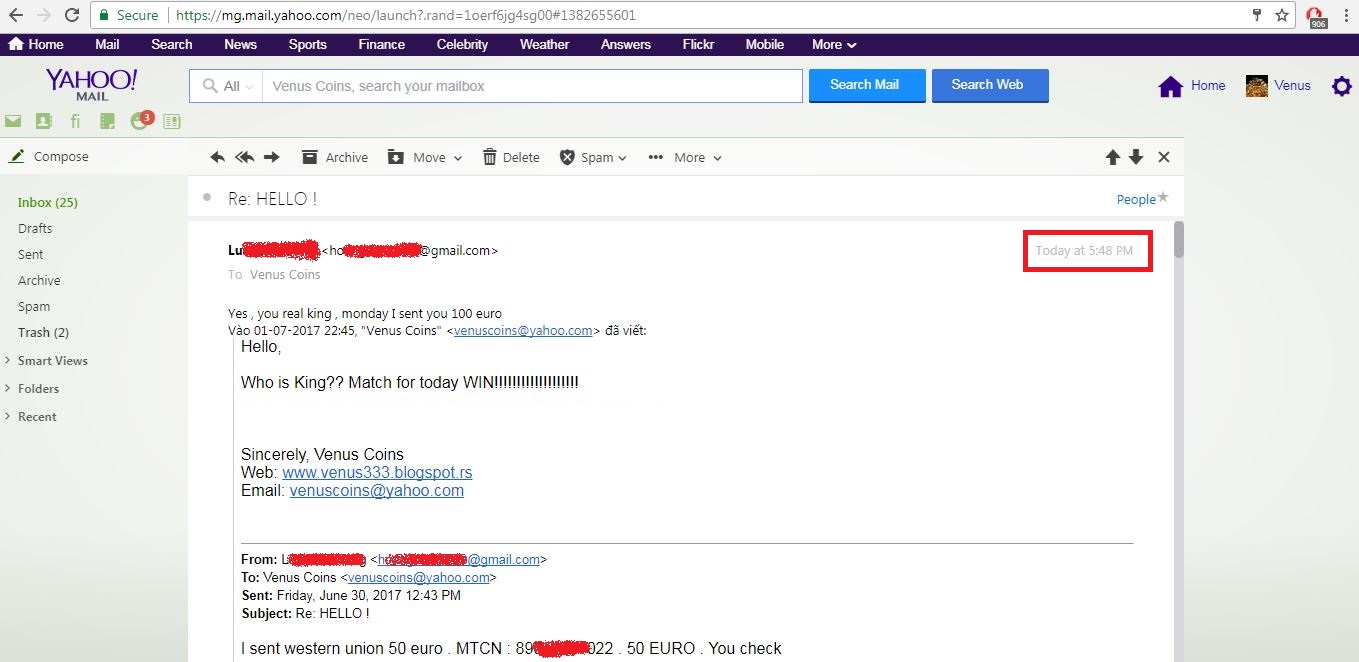The image size is (1359, 662).
Task: Open the Move dropdown
Action: pos(425,157)
